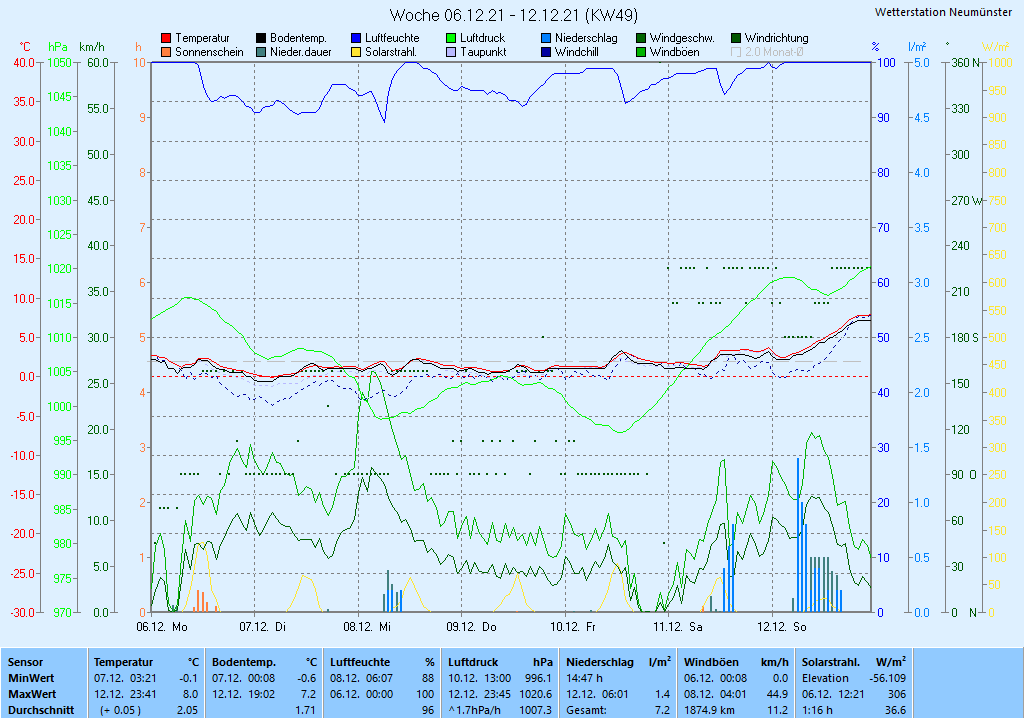Screen dimensions: 1024x718
Task: Select the lavender Taupunkt legend icon
Action: click(x=451, y=52)
